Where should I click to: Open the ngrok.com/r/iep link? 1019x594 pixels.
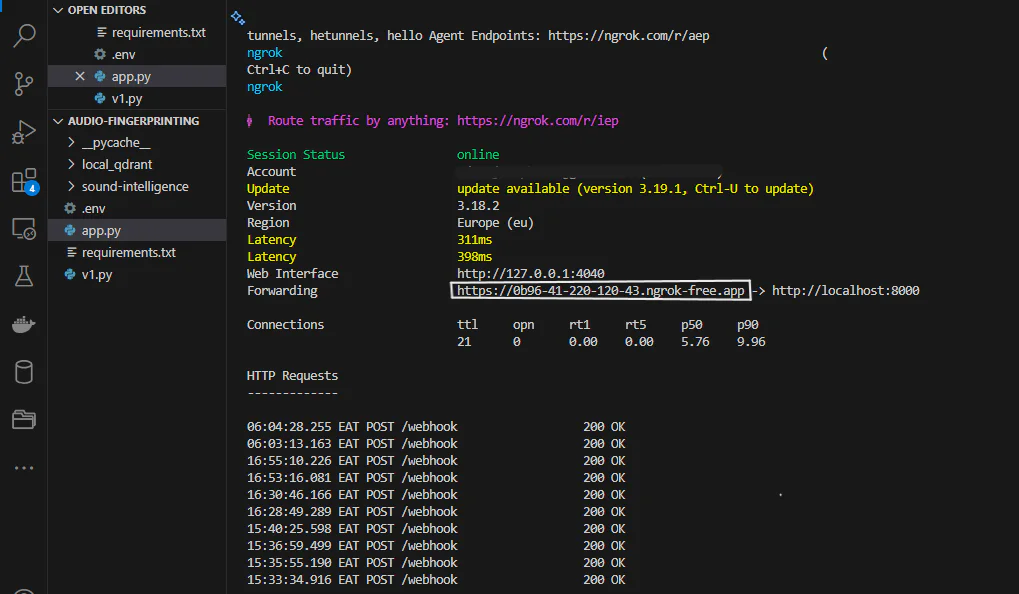tap(537, 121)
